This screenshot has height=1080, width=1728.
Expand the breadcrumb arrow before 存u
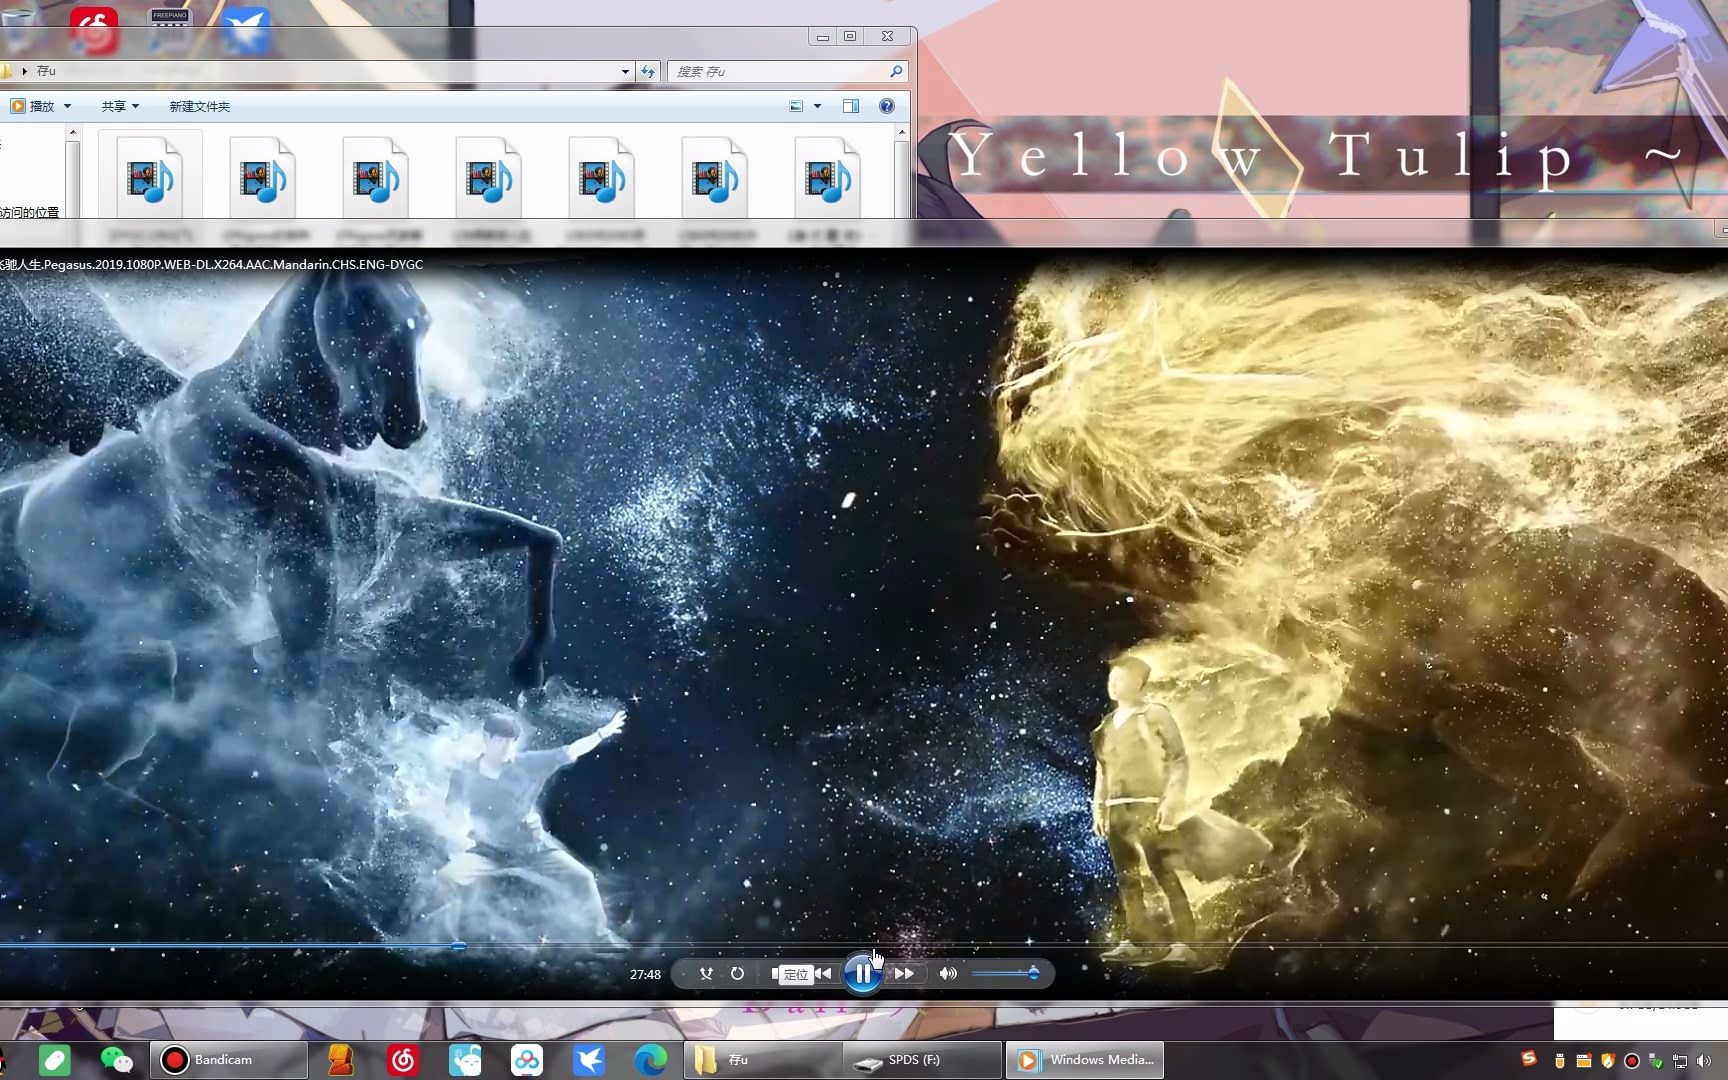24,71
